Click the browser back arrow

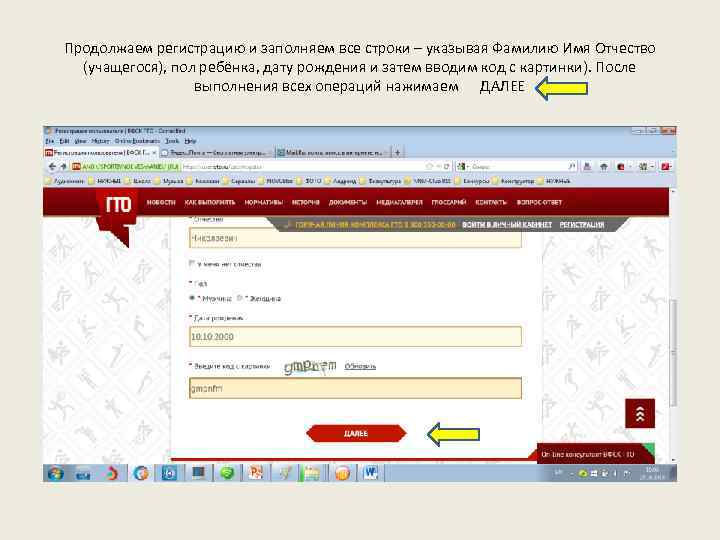coord(52,167)
